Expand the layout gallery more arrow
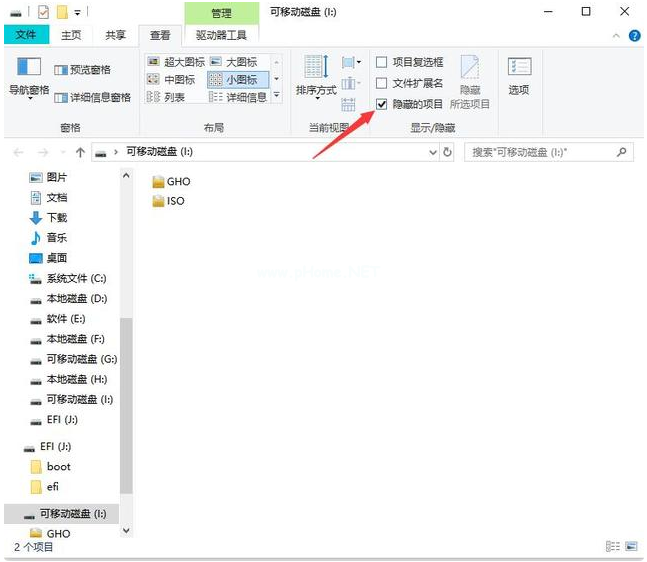Screen dimensions: 647x562 pos(277,97)
